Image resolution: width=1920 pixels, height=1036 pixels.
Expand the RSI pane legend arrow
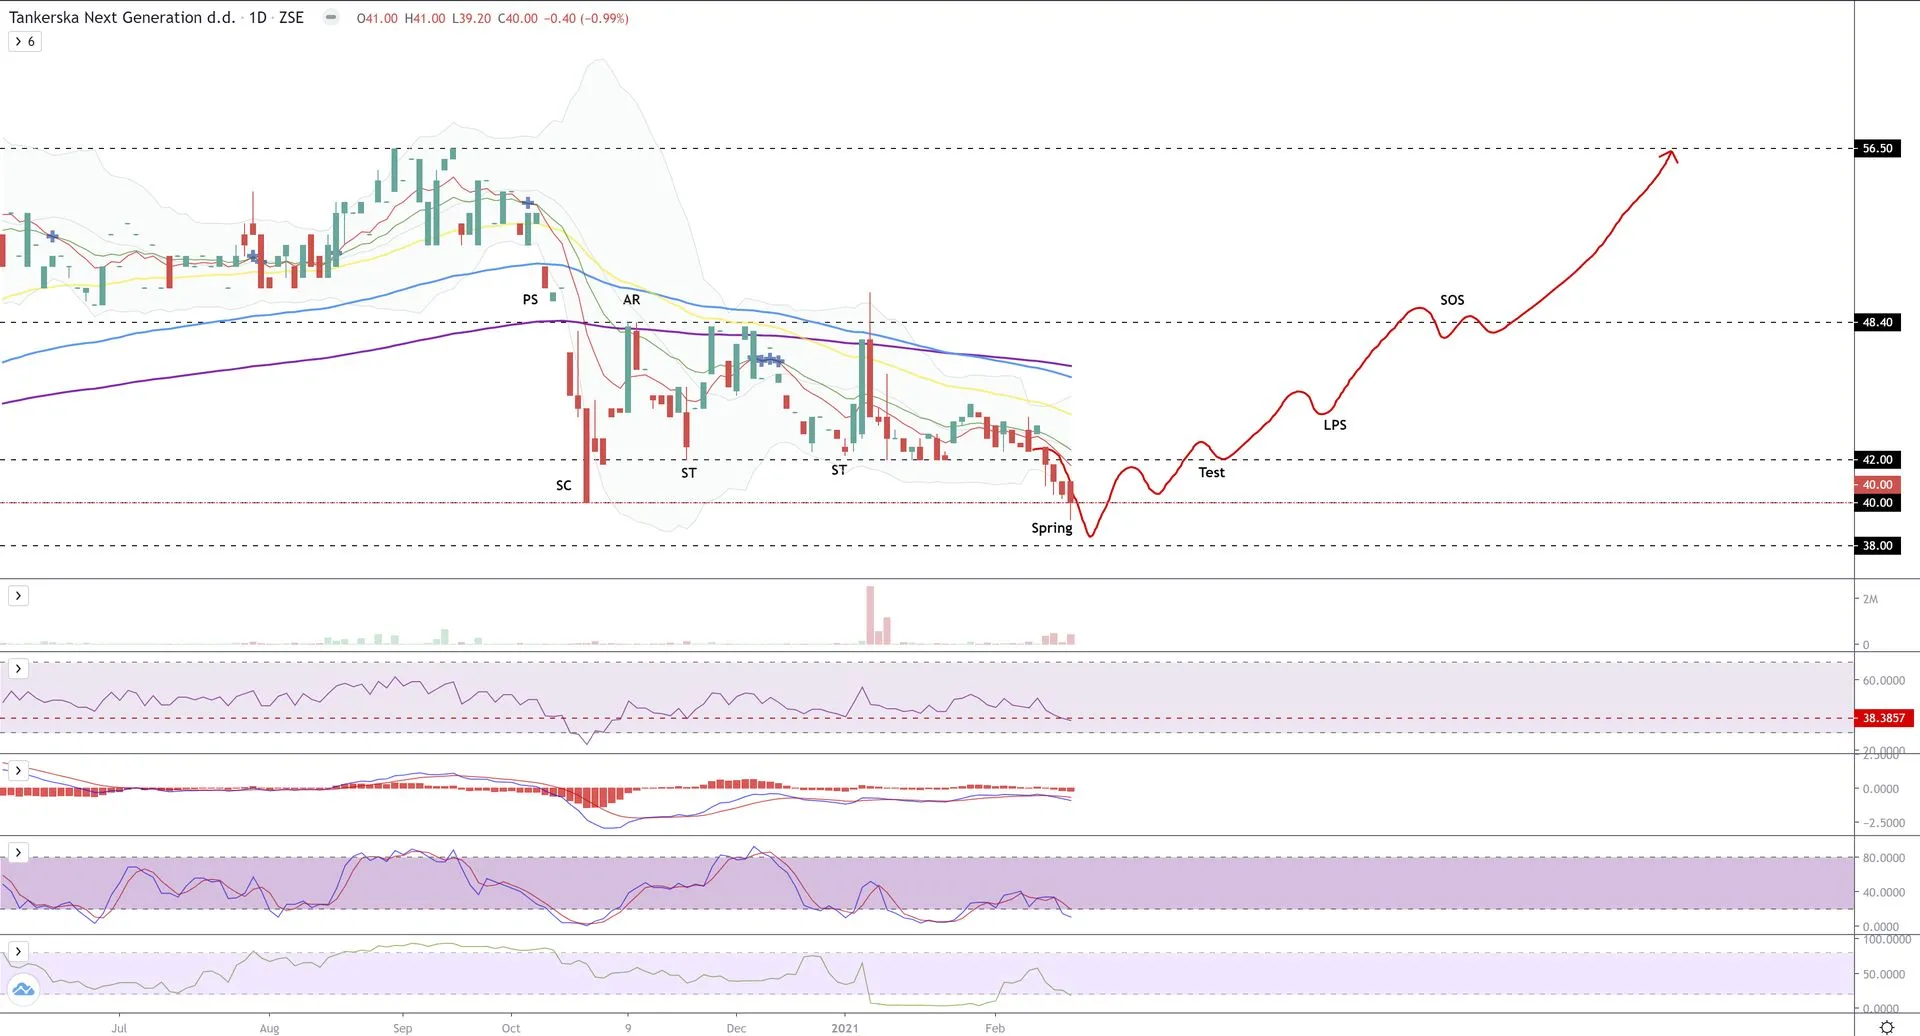[18, 669]
